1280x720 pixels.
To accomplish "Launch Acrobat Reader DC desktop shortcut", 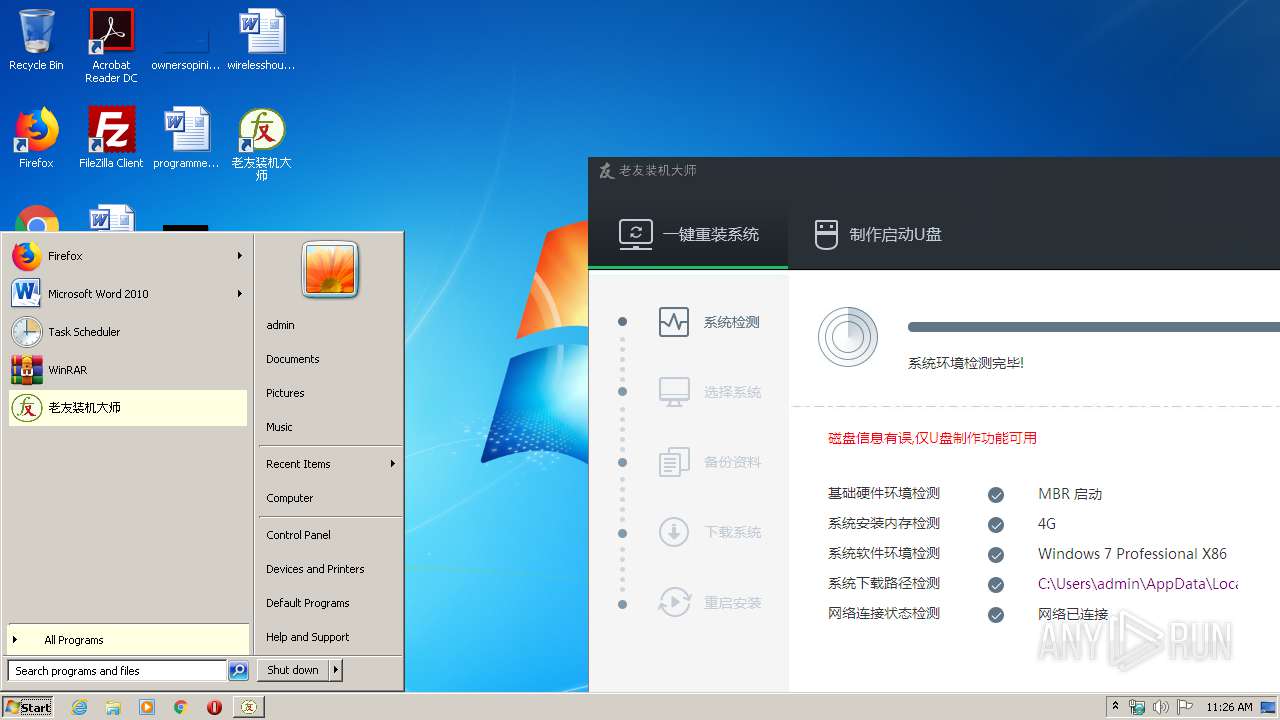I will (111, 46).
